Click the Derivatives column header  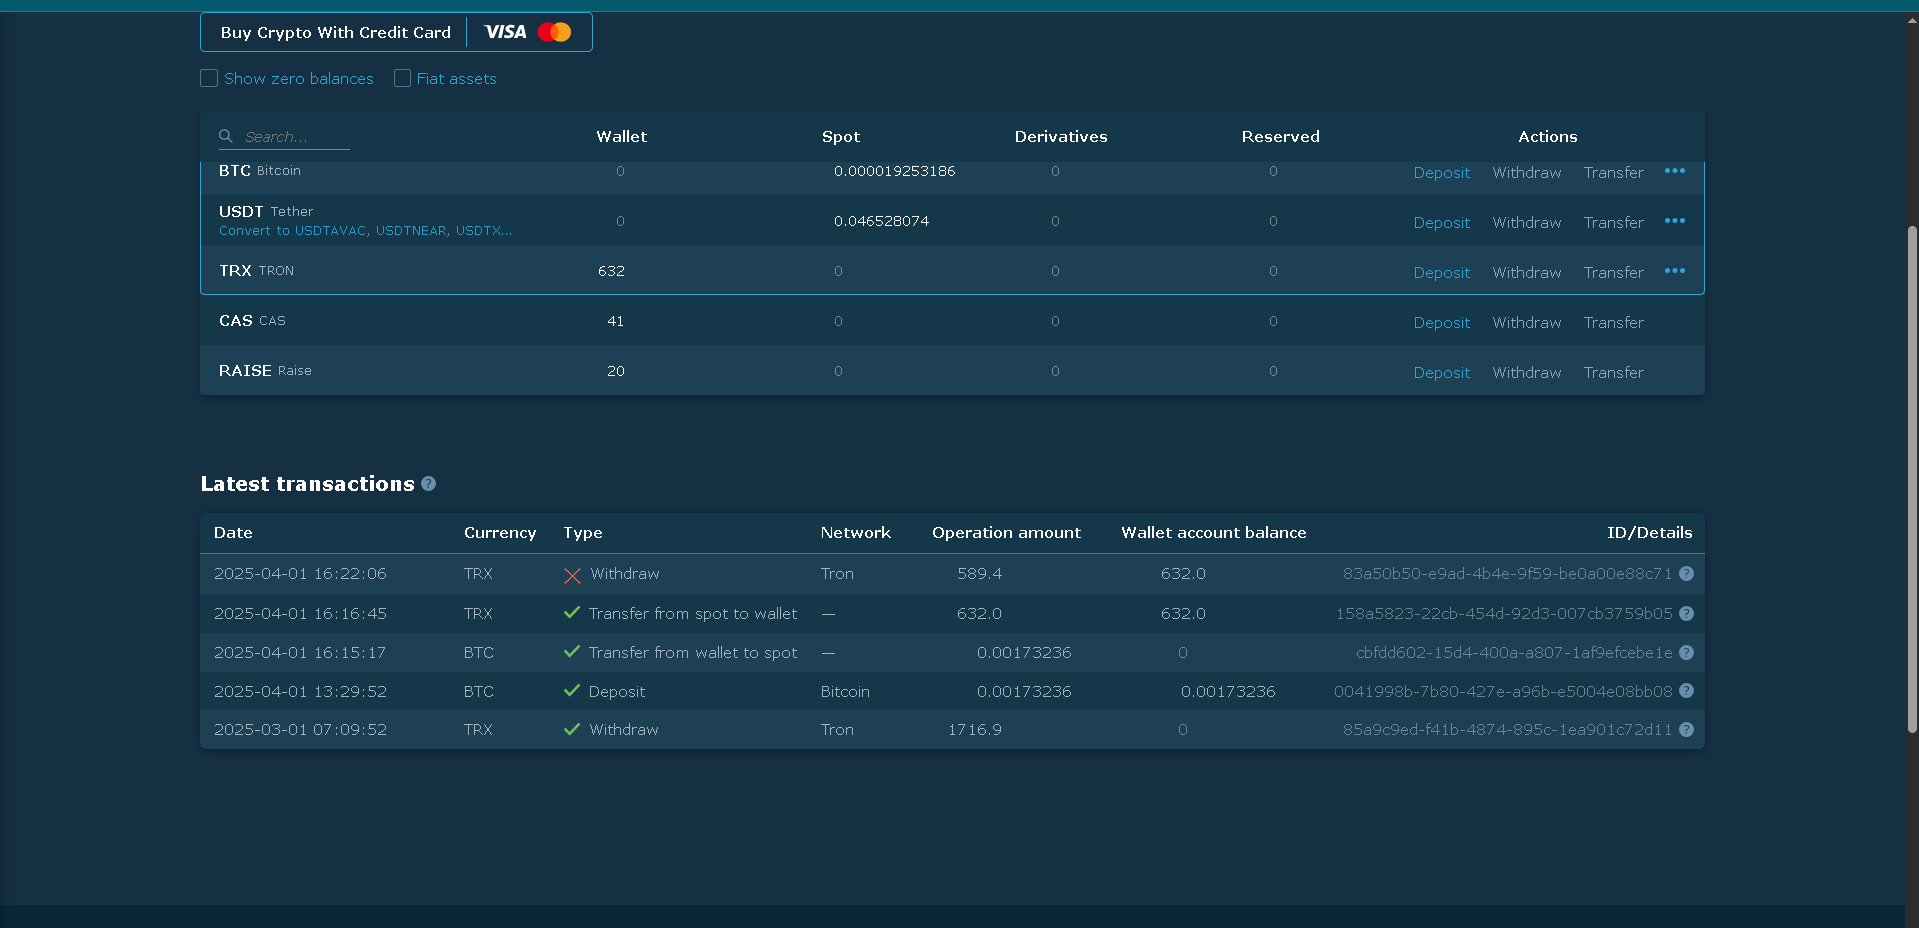(1060, 137)
